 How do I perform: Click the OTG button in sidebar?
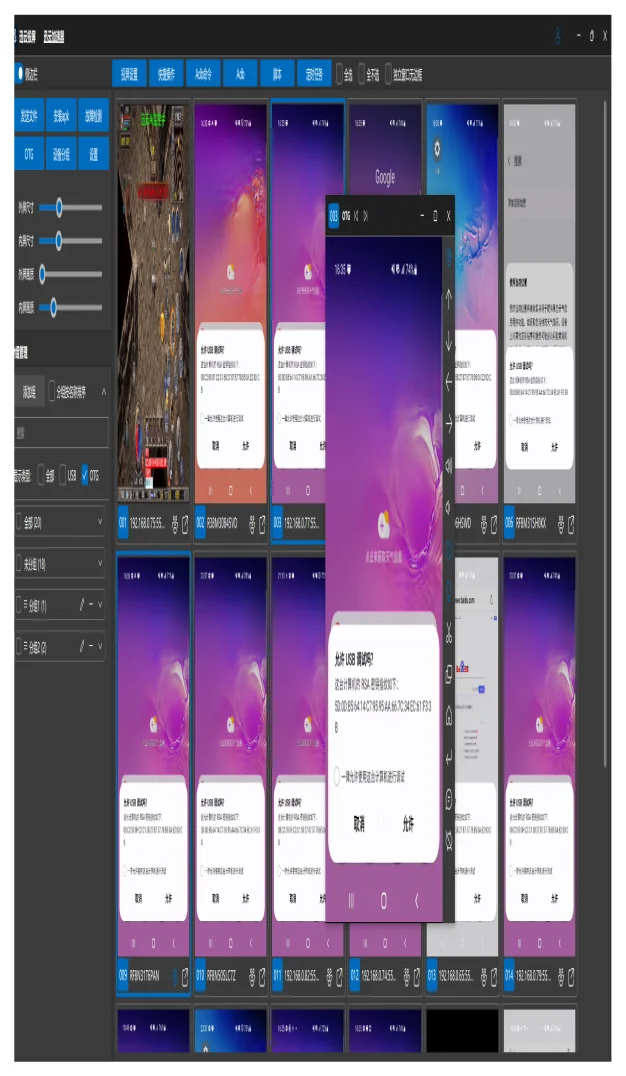pos(29,154)
